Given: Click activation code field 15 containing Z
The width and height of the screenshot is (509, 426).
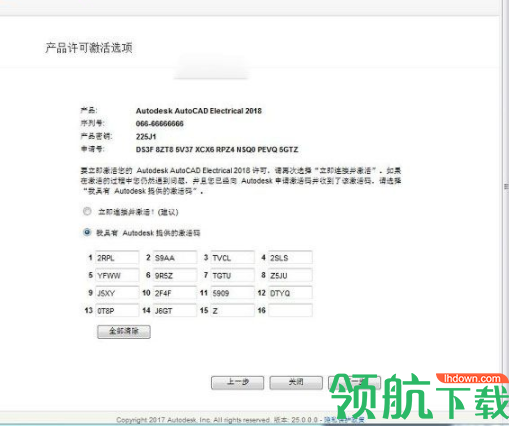Looking at the screenshot, I should click(x=233, y=311).
